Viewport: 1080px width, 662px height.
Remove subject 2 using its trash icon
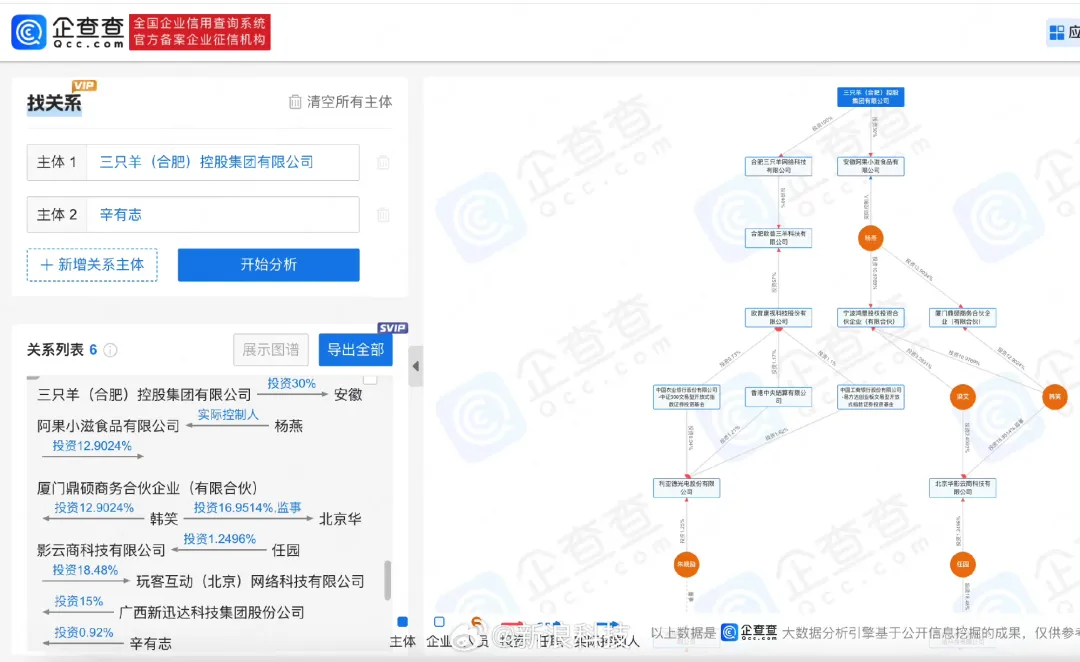click(383, 214)
